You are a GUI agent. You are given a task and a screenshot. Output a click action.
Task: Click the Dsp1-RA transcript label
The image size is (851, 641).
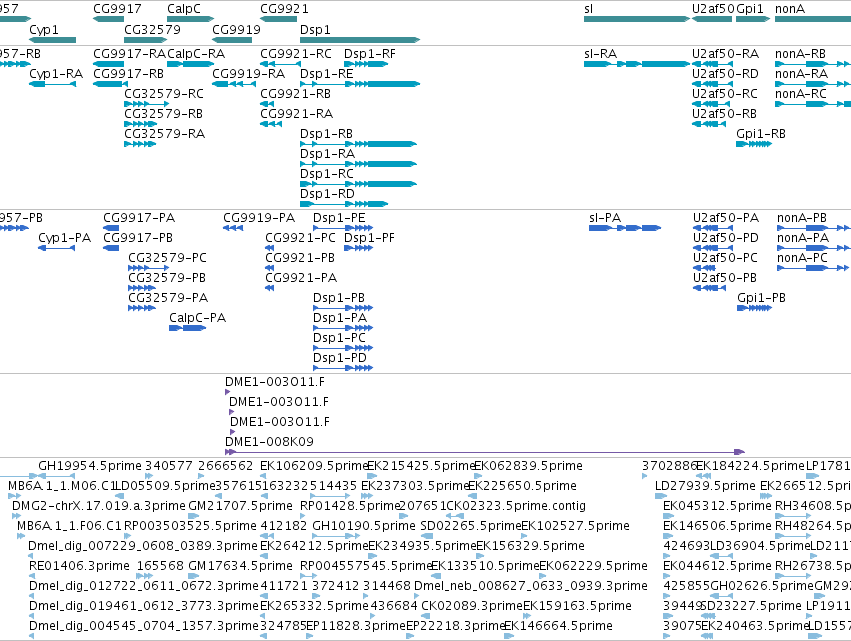click(327, 154)
